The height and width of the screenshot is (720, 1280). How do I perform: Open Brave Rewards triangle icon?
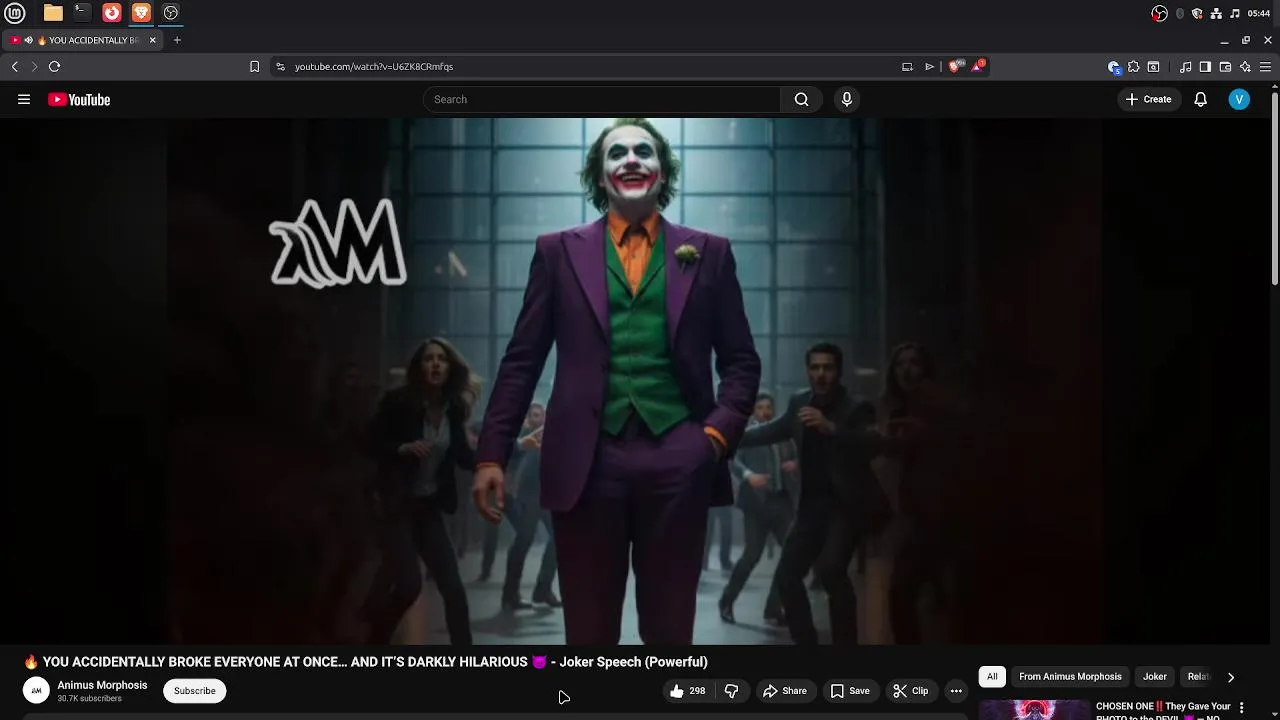(x=979, y=66)
